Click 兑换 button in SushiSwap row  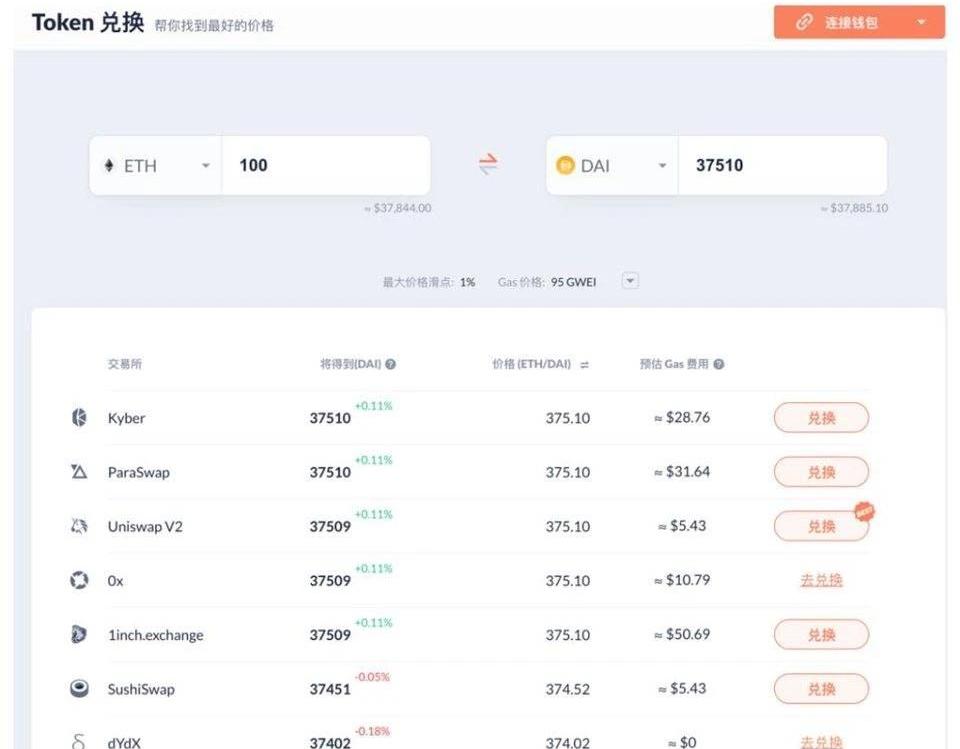pyautogui.click(x=821, y=689)
